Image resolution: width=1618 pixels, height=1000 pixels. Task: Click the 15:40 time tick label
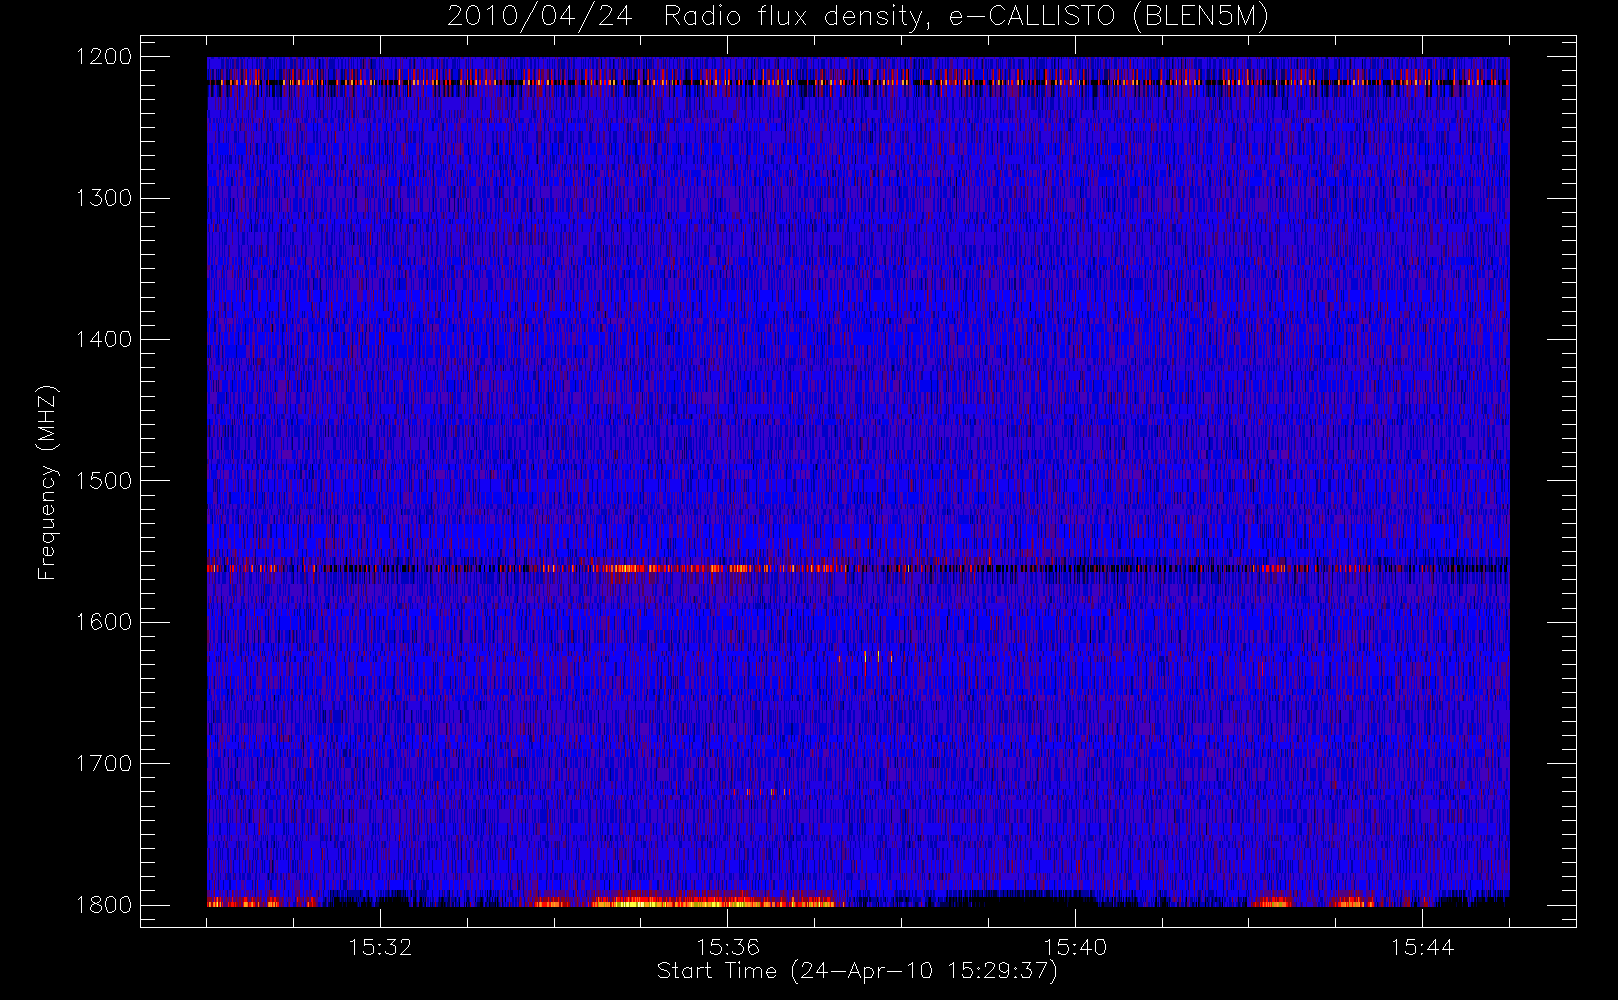tap(1075, 946)
